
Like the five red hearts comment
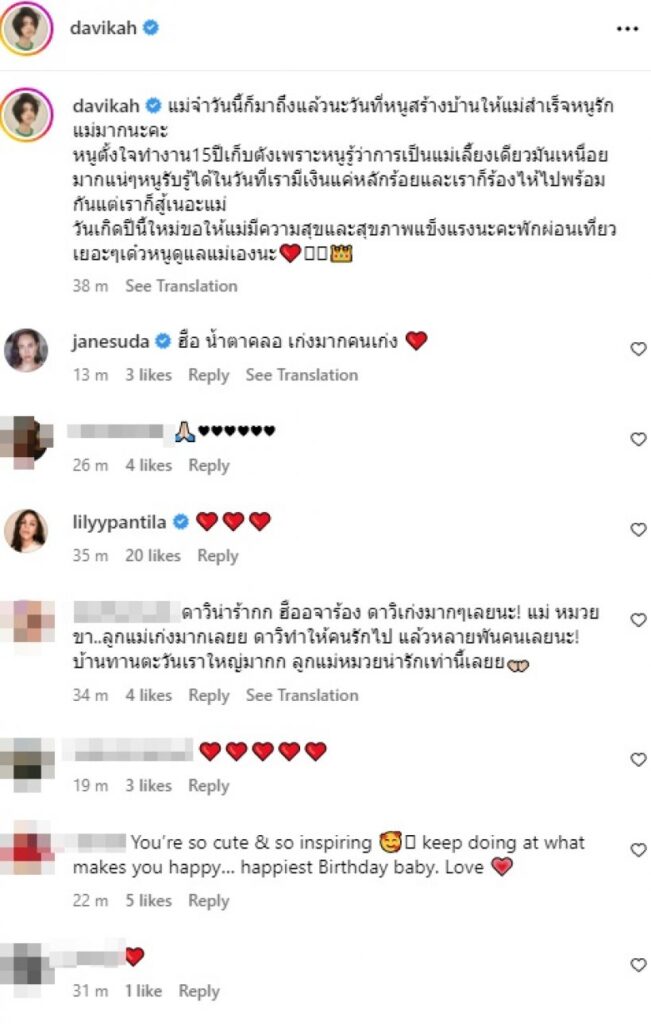638,760
